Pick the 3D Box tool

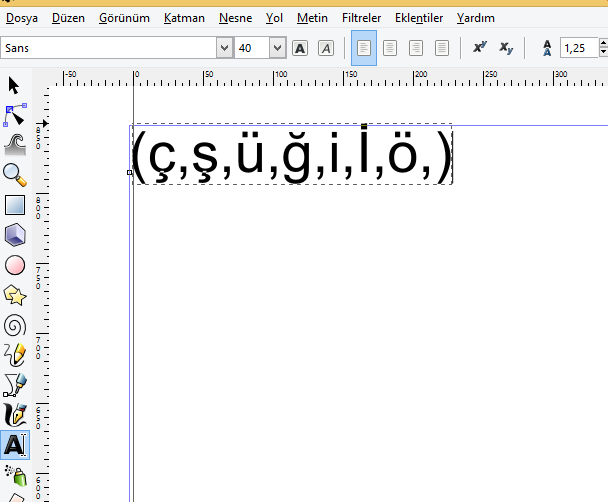14,235
